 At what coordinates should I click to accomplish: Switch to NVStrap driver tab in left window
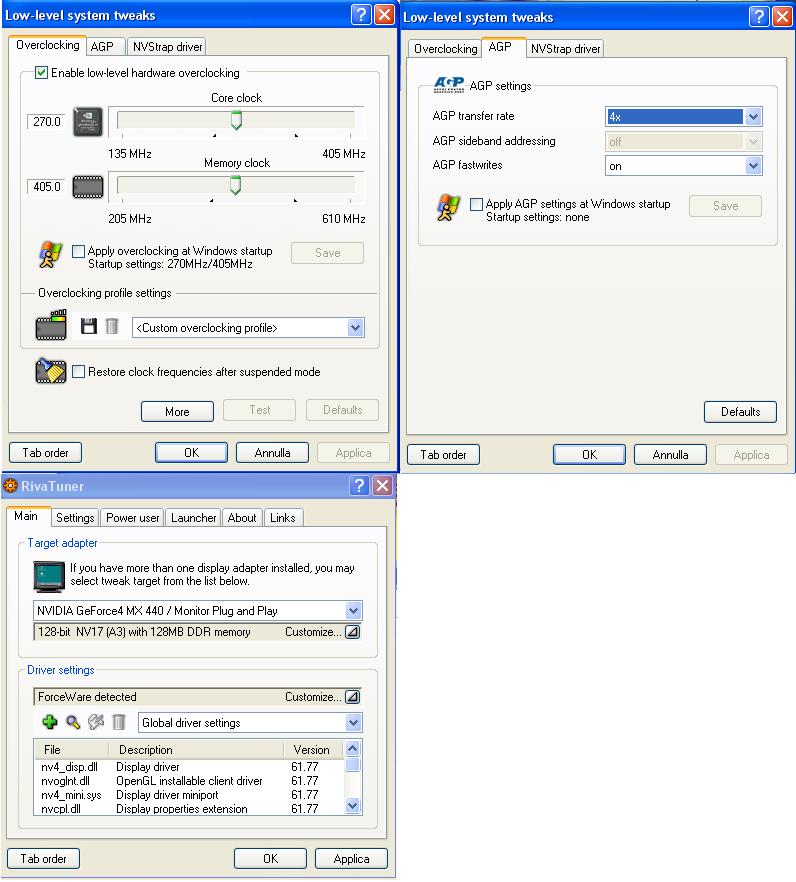167,47
